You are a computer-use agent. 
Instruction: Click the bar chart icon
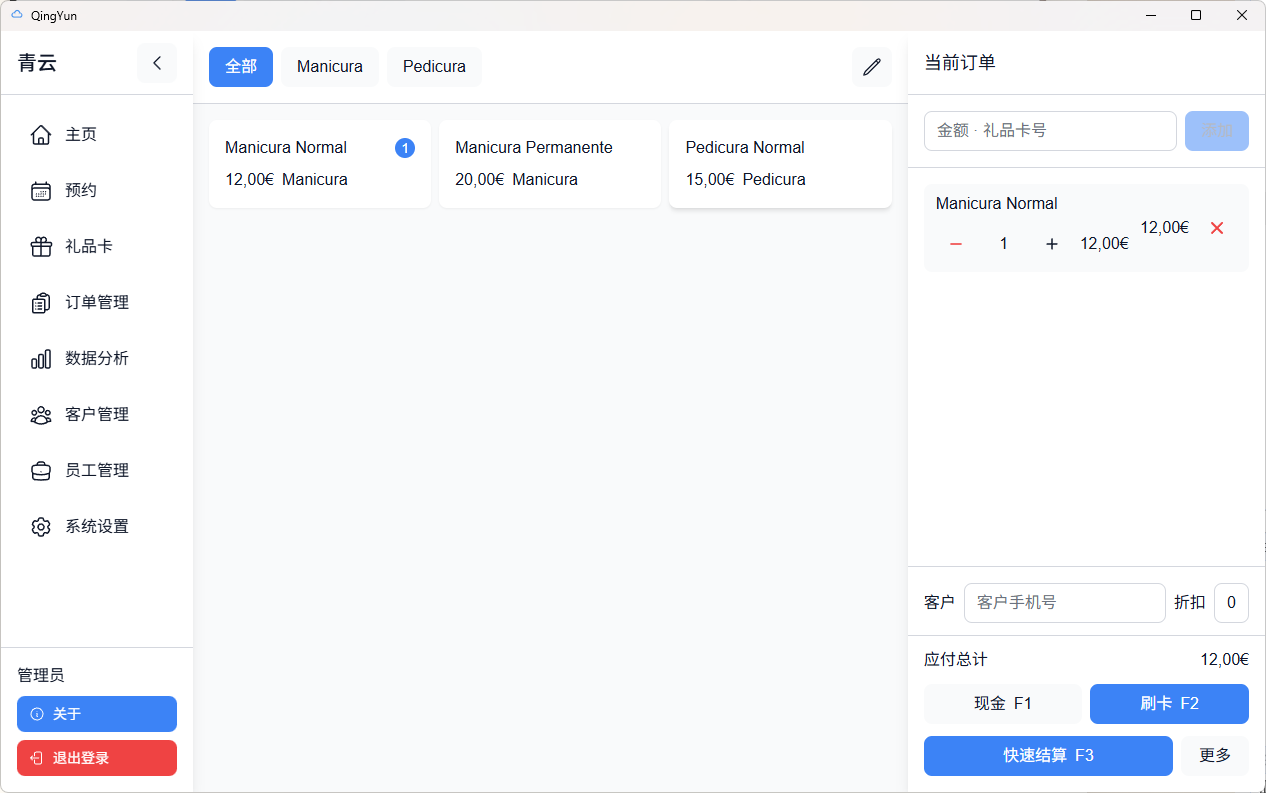41,359
